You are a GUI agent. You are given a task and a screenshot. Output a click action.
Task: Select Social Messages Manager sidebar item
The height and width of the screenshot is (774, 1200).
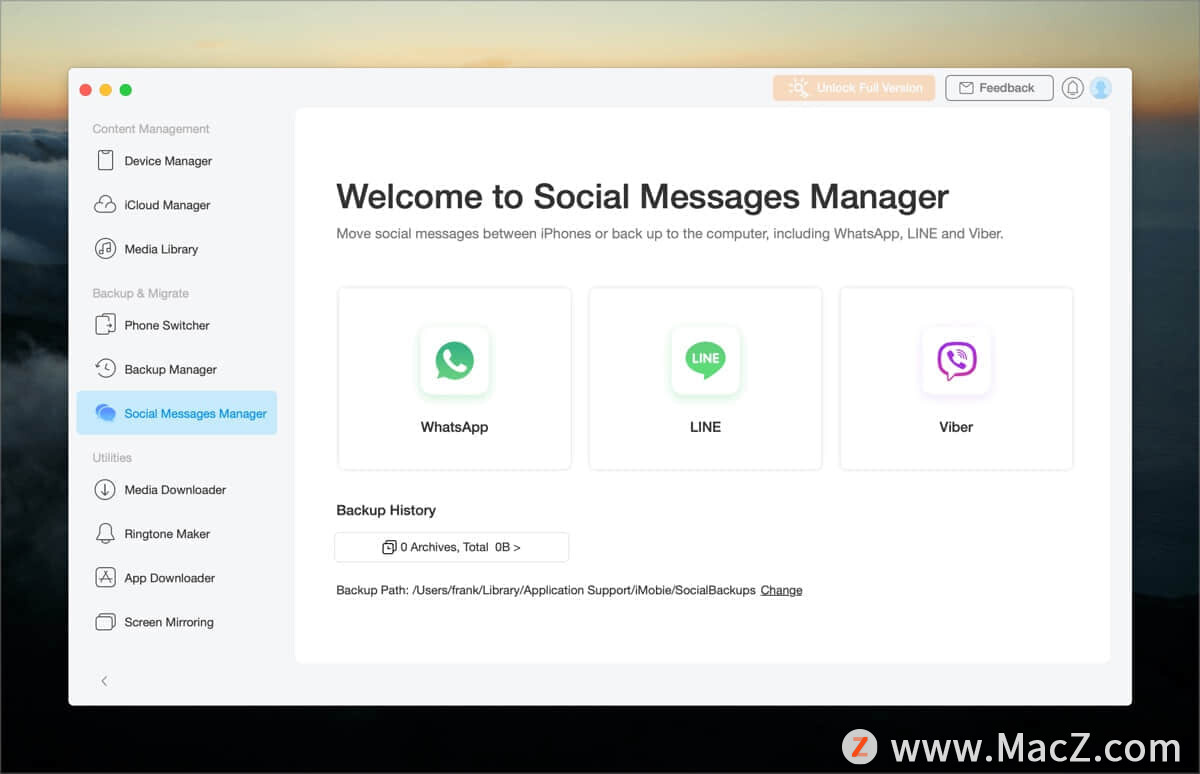(177, 413)
